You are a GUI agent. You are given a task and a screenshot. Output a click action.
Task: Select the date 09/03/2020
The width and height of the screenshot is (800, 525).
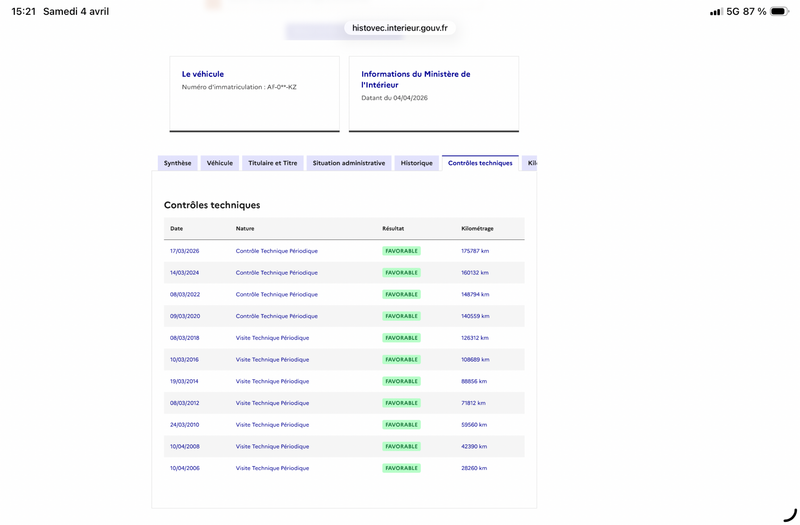click(185, 316)
